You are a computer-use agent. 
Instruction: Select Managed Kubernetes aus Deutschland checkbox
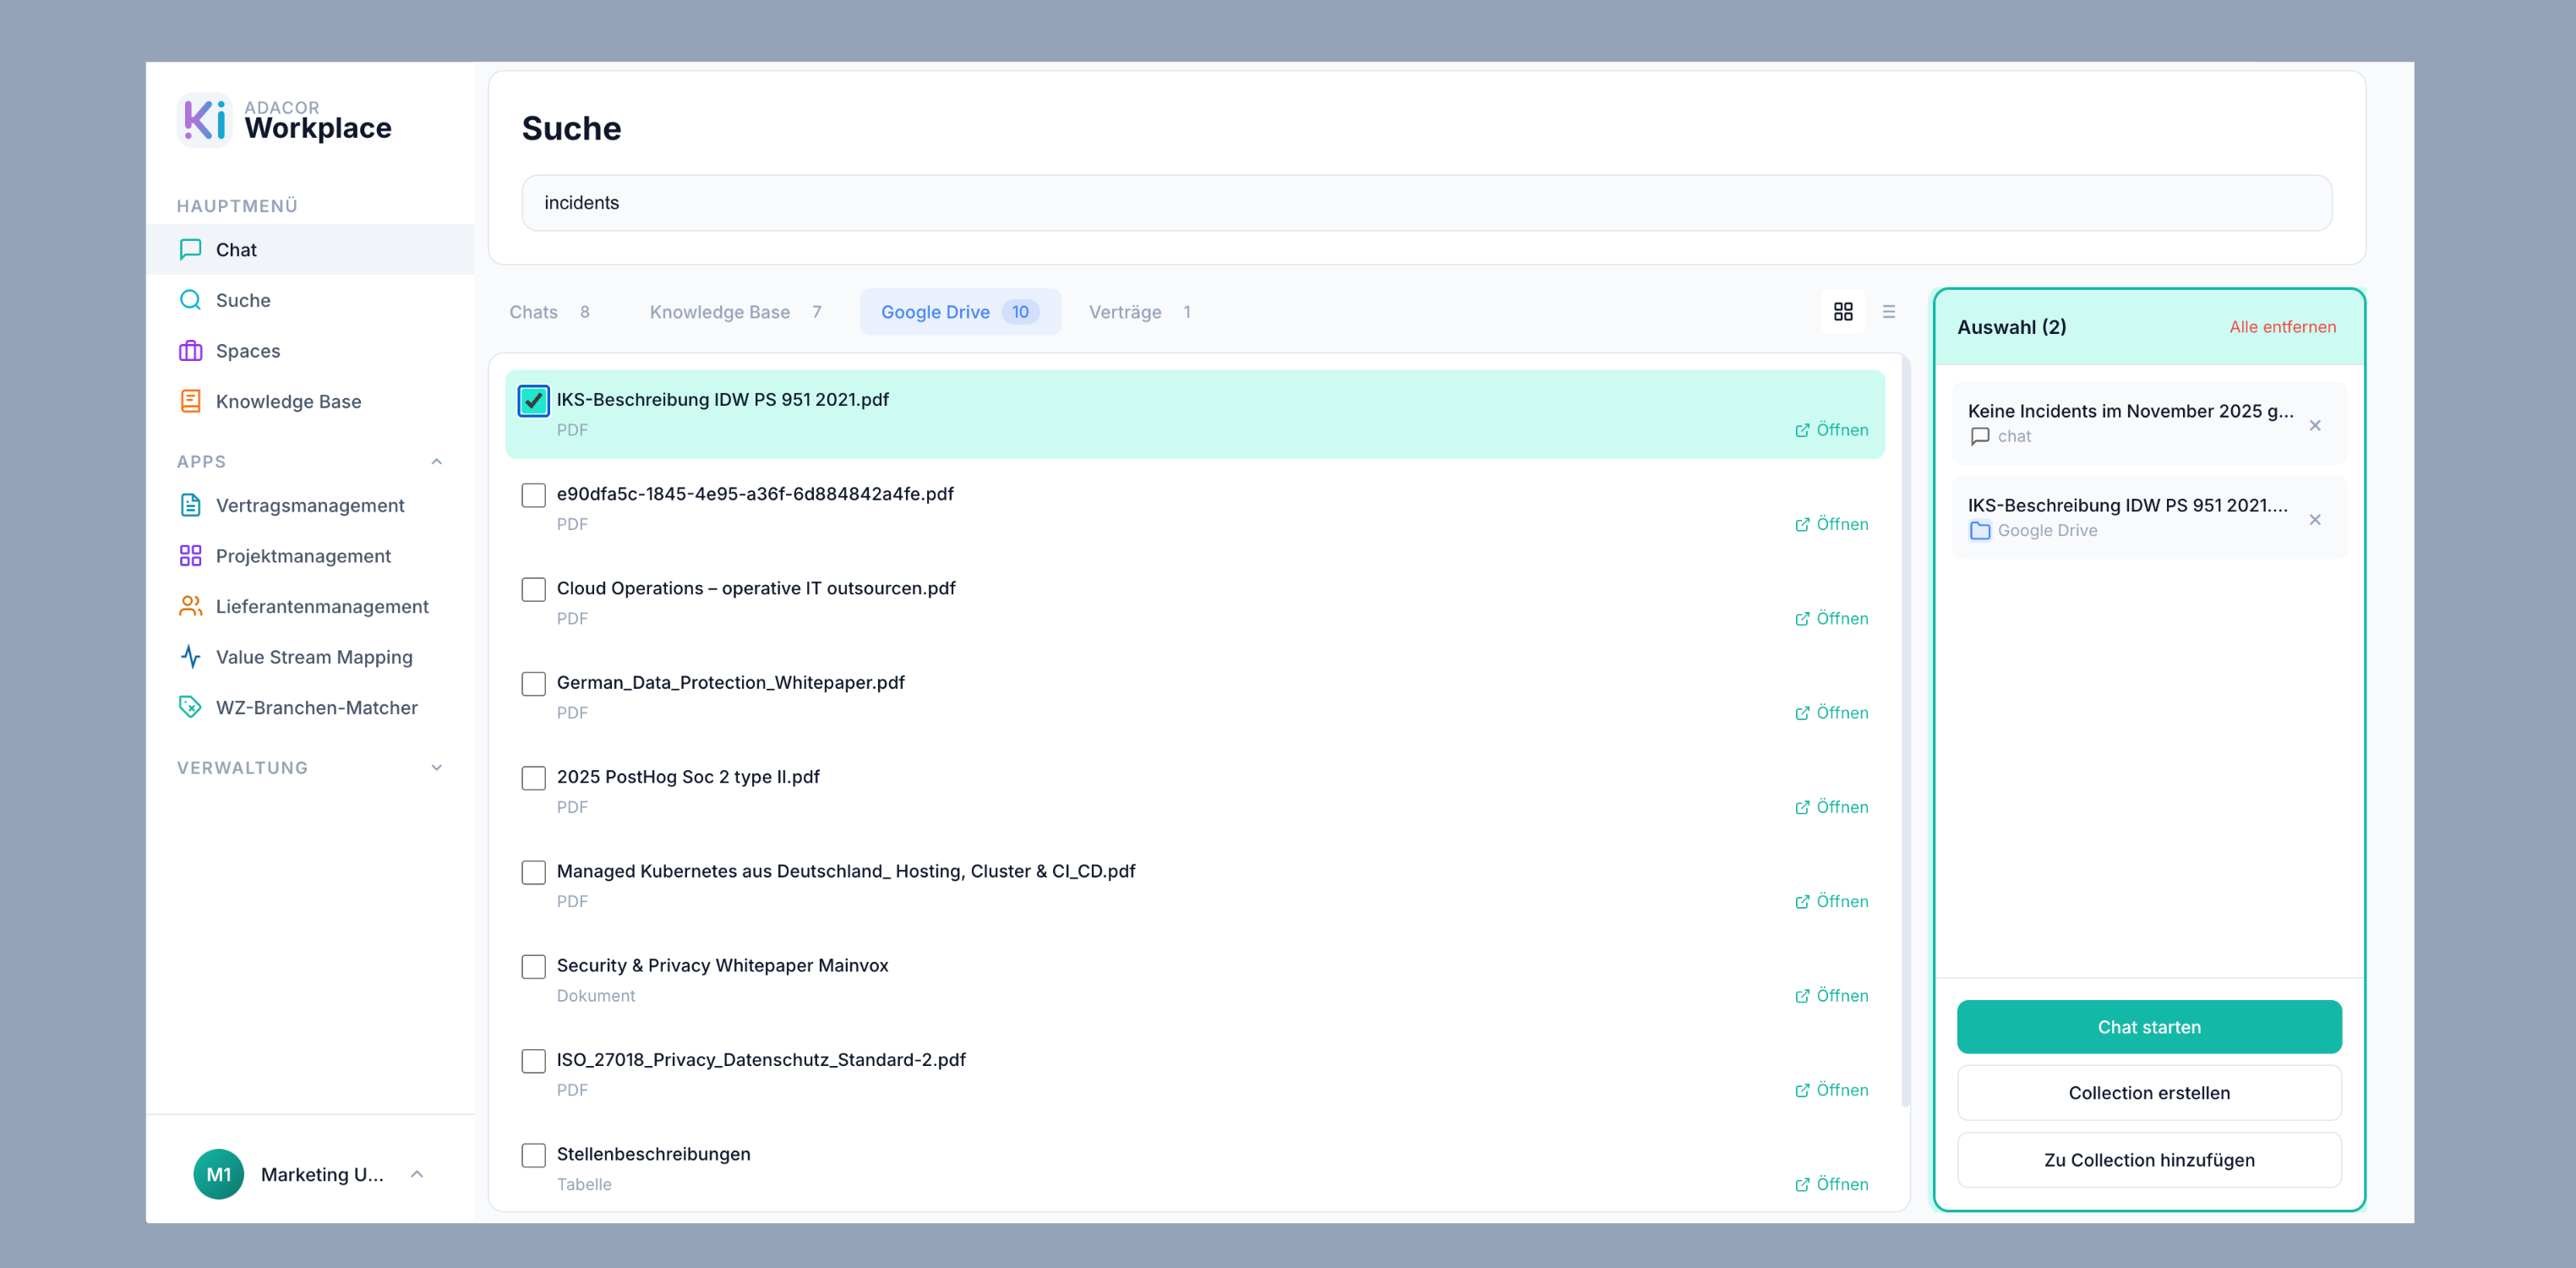click(533, 872)
